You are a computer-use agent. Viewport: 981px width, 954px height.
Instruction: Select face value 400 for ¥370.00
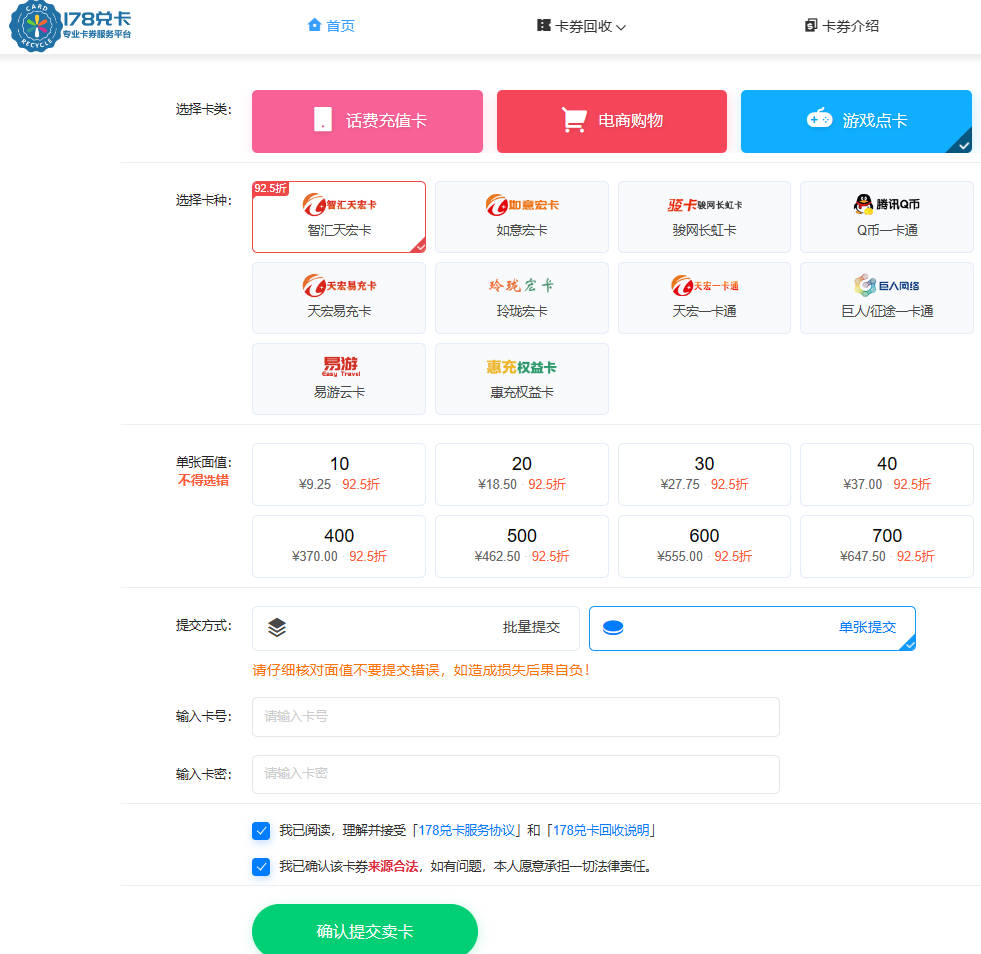pos(339,546)
